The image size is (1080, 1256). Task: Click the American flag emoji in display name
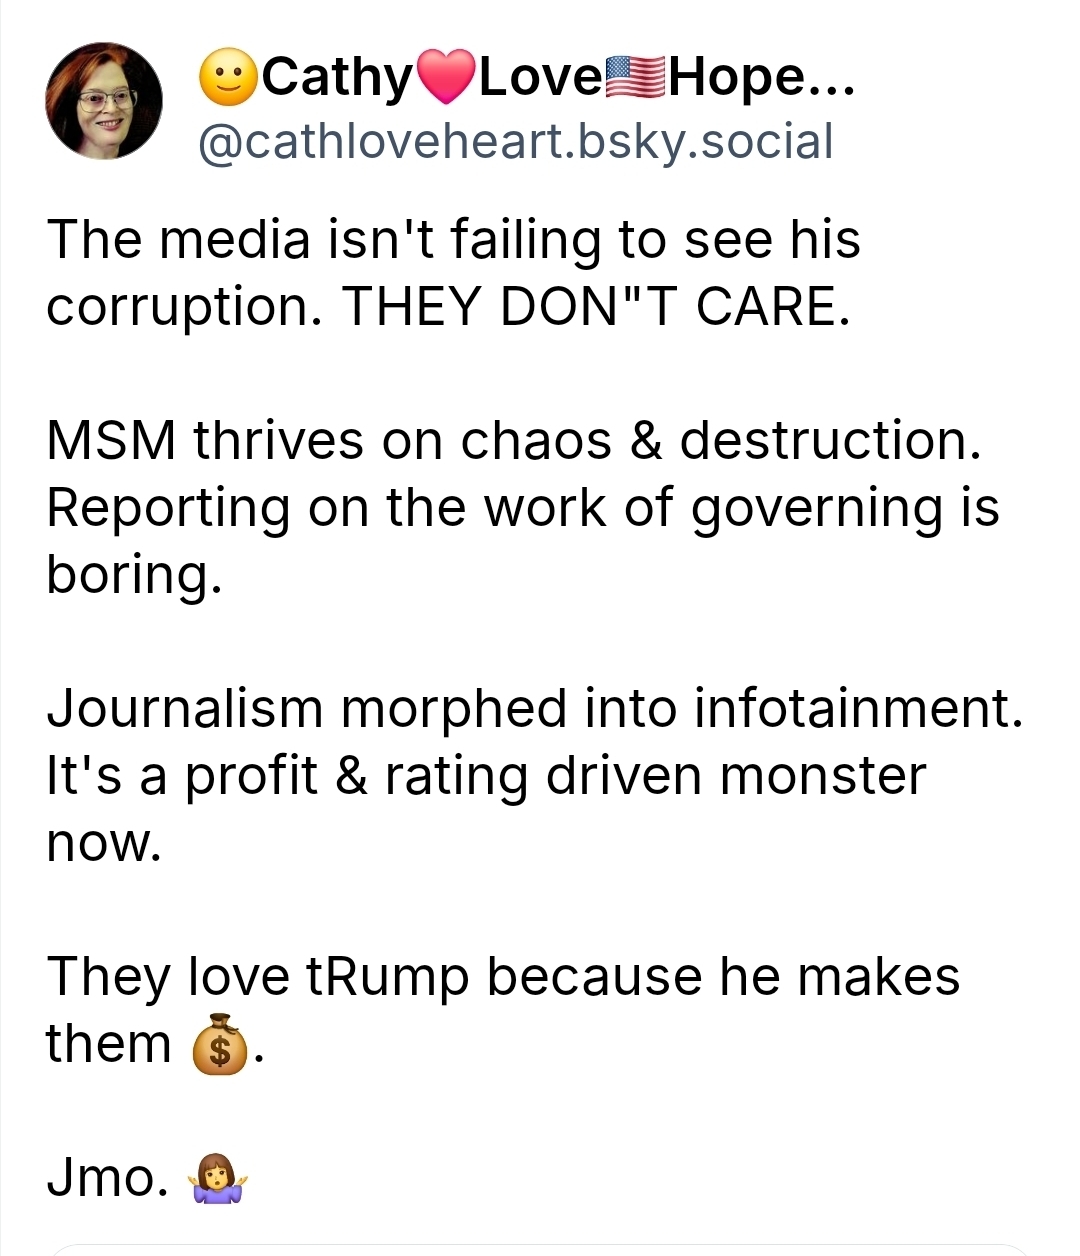[635, 79]
